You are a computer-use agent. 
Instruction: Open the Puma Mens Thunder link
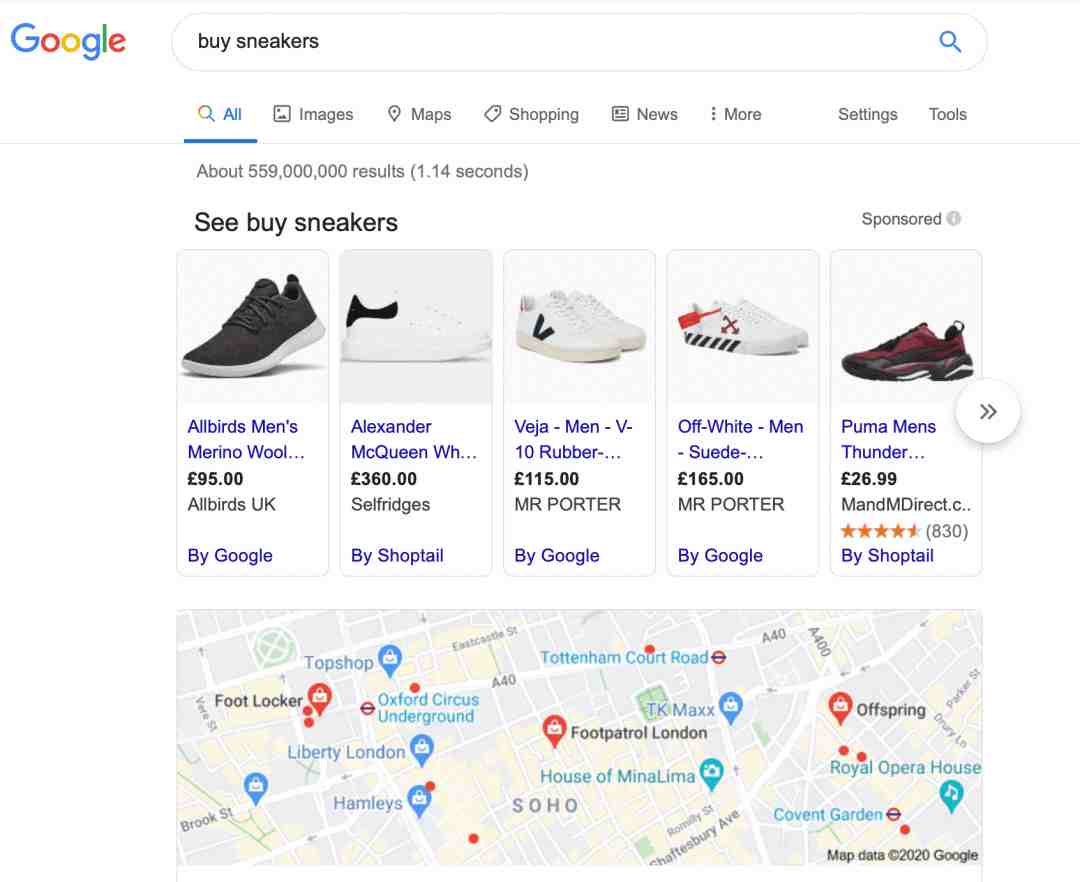tap(889, 439)
